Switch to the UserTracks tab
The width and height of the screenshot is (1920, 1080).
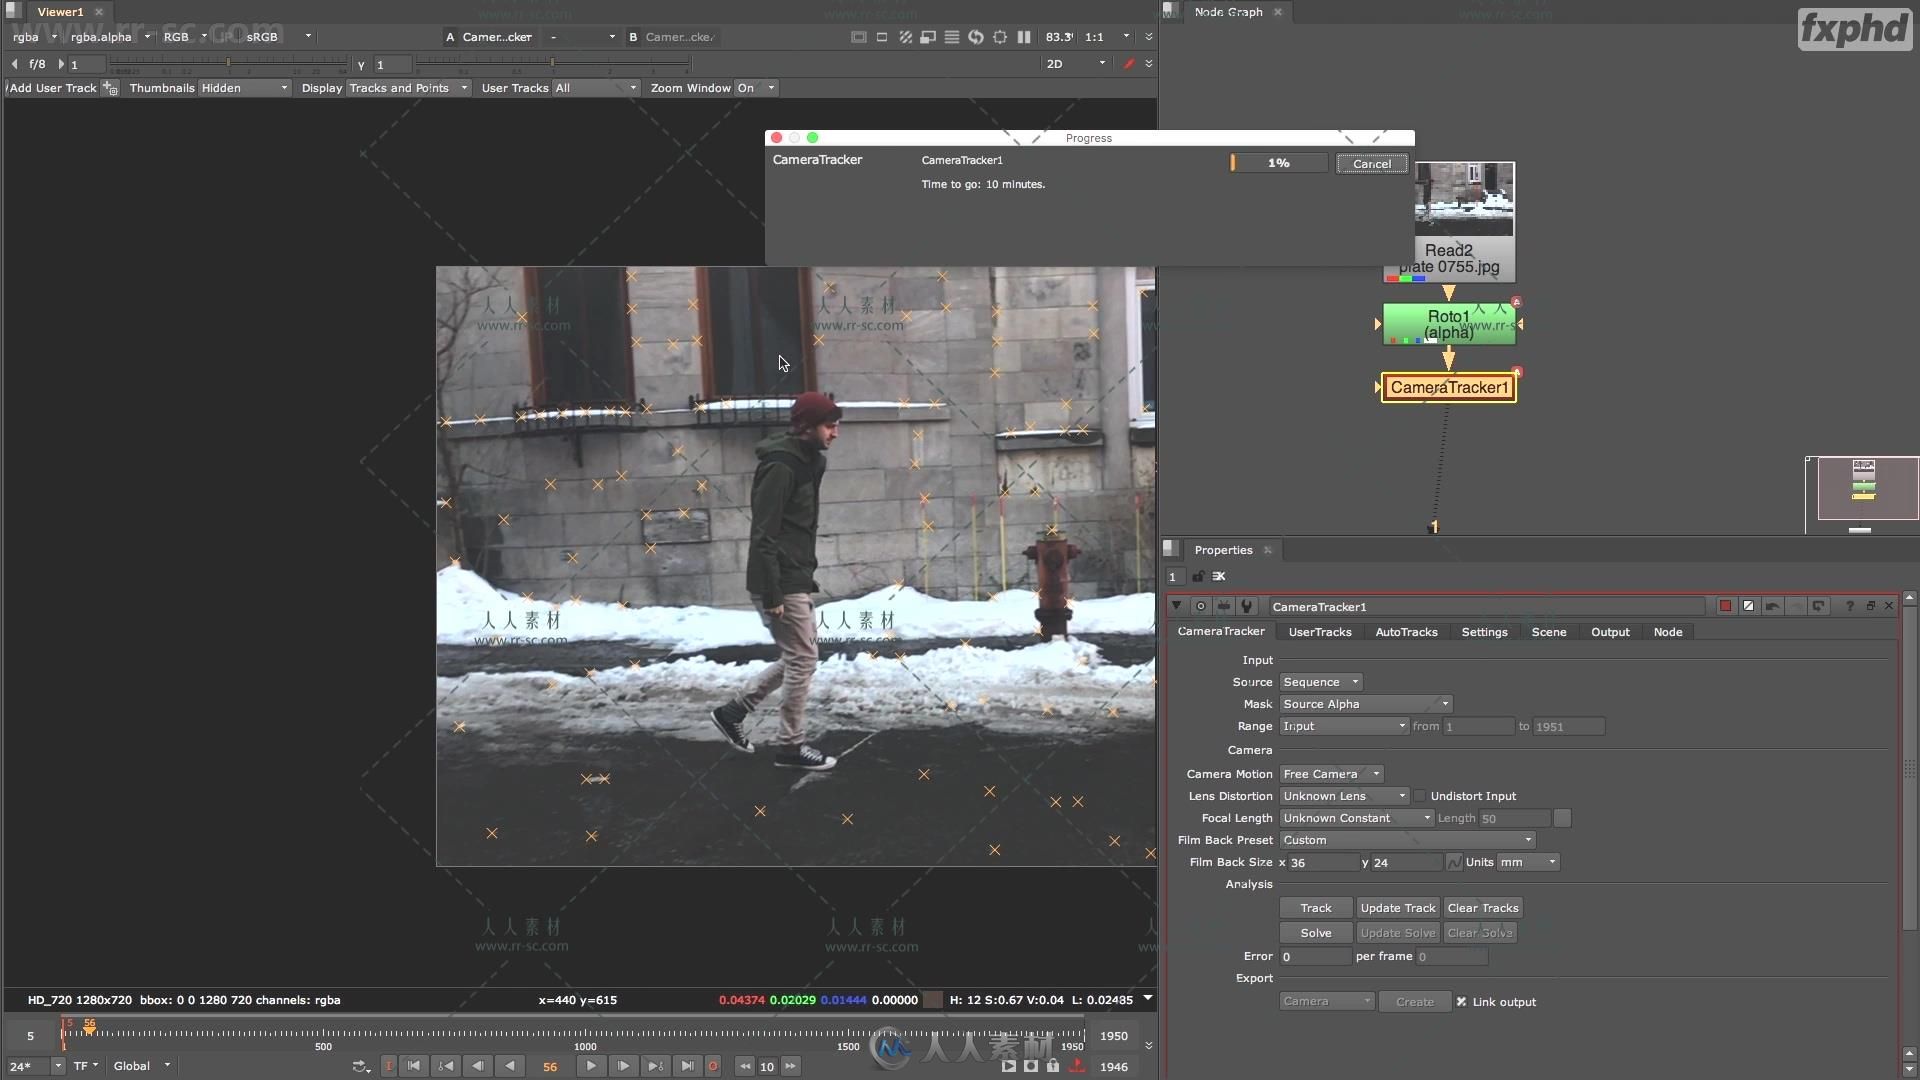click(x=1320, y=630)
